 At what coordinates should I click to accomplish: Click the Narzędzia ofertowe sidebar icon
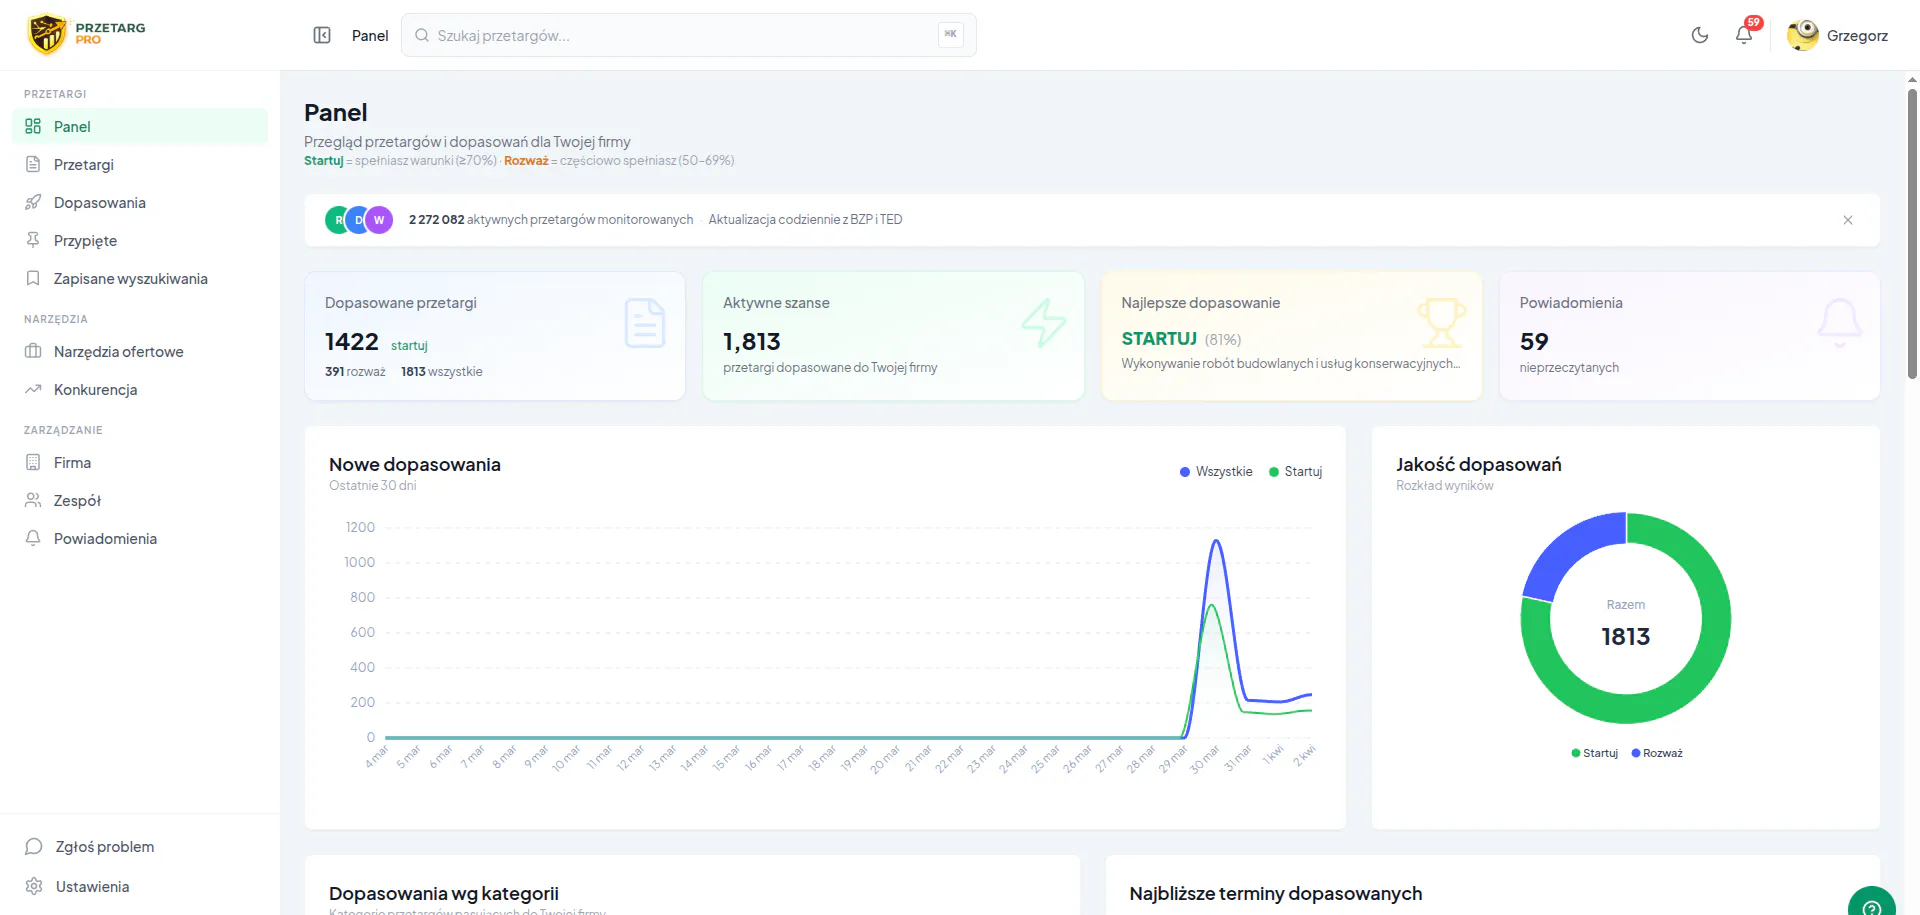33,351
